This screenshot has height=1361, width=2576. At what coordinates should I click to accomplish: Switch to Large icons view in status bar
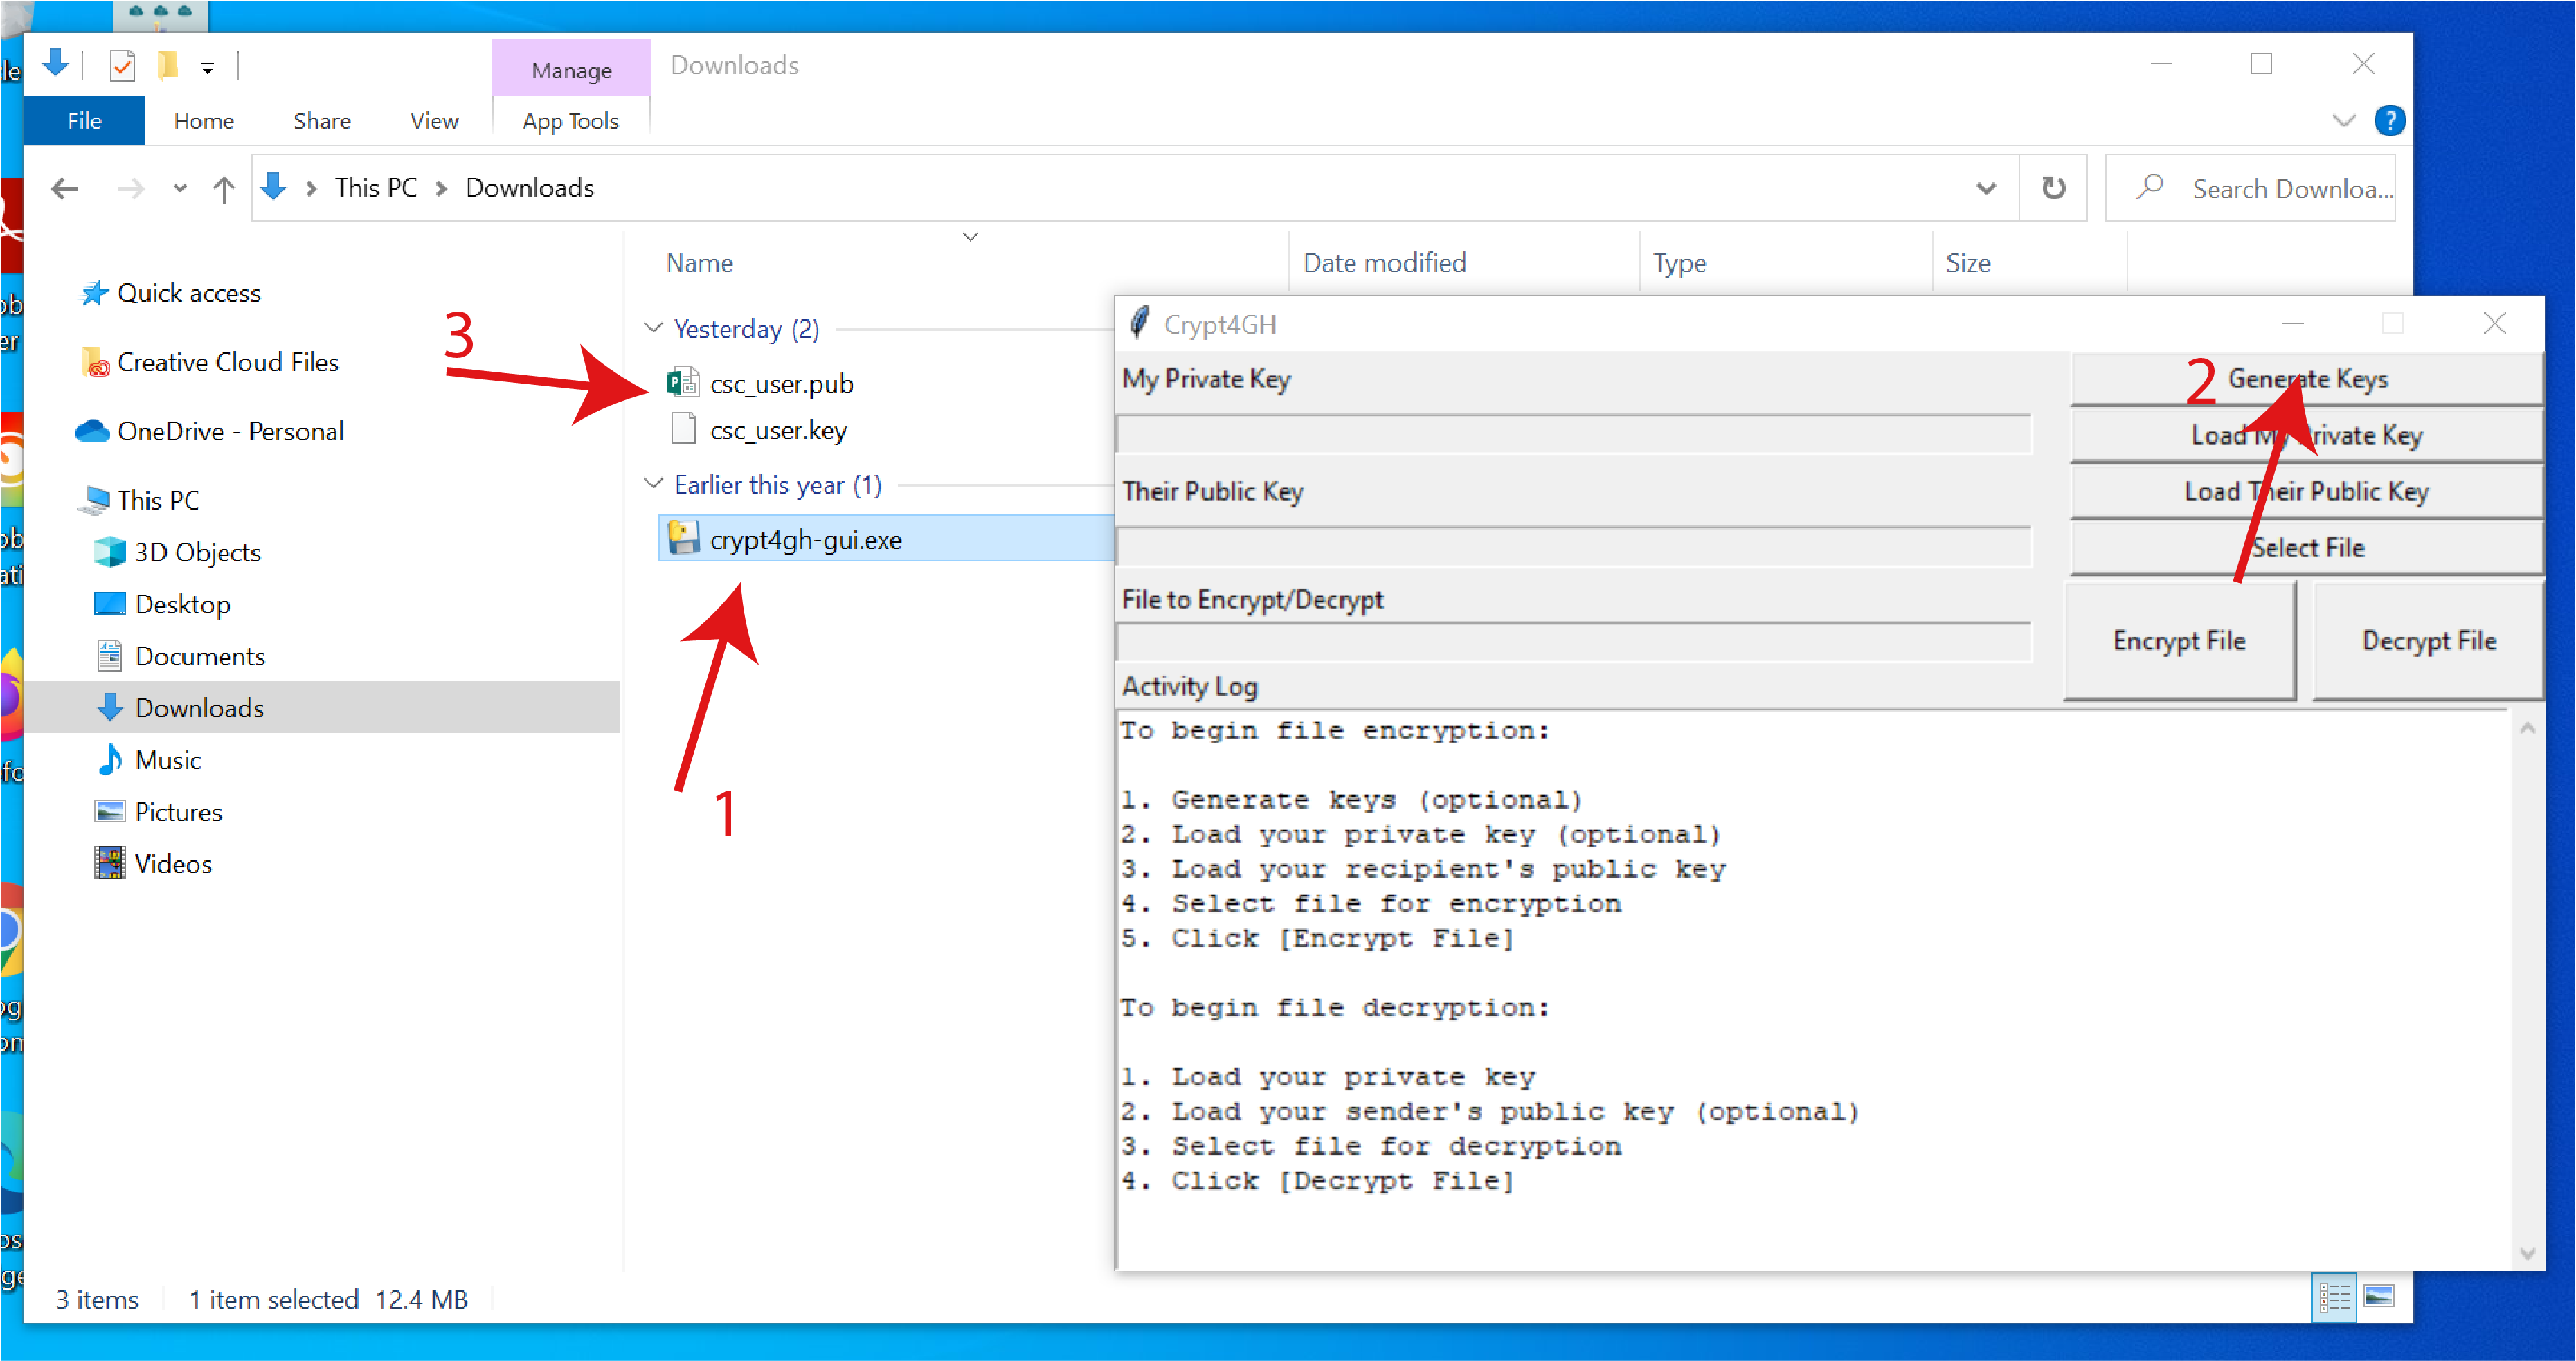[2378, 1298]
